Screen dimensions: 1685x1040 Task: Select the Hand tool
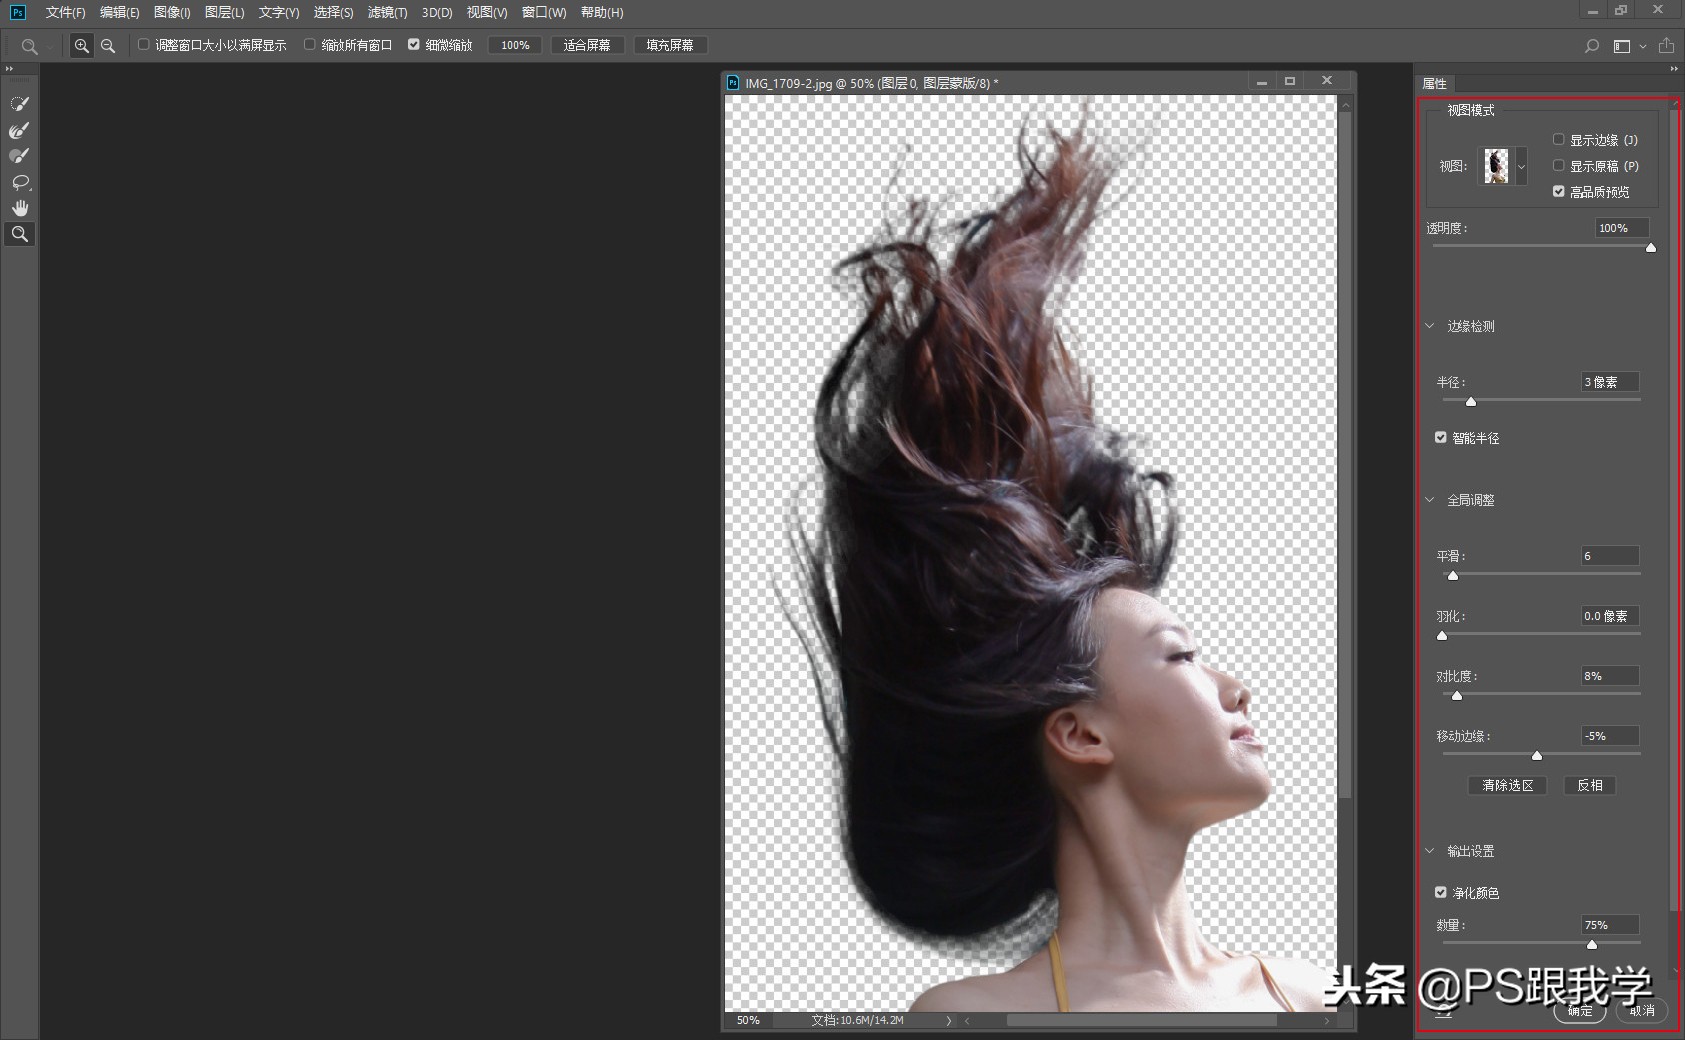tap(20, 207)
